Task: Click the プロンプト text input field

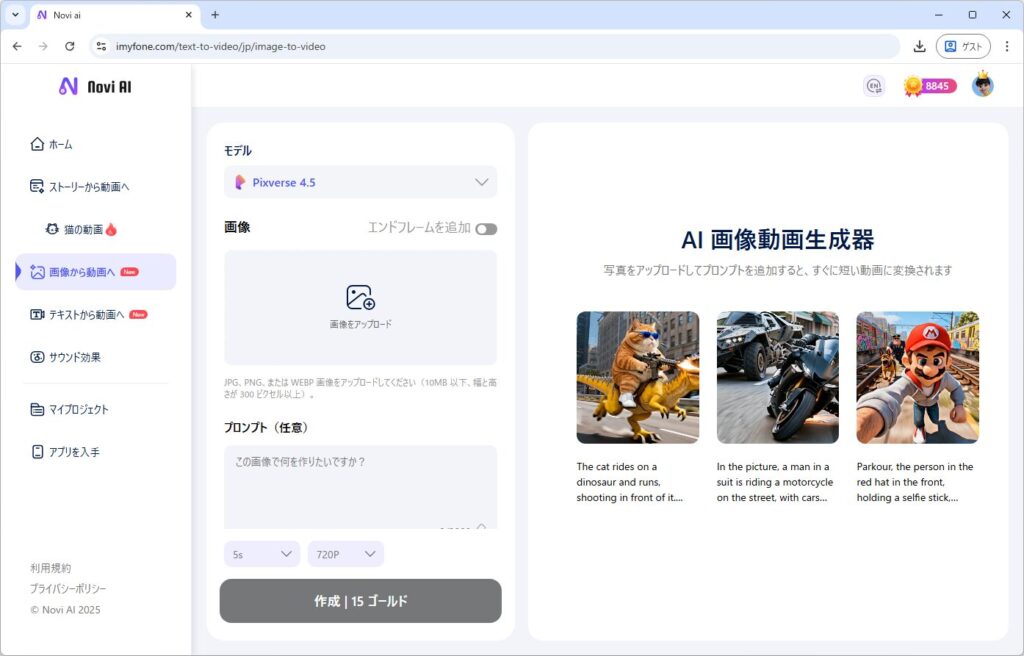Action: (360, 485)
